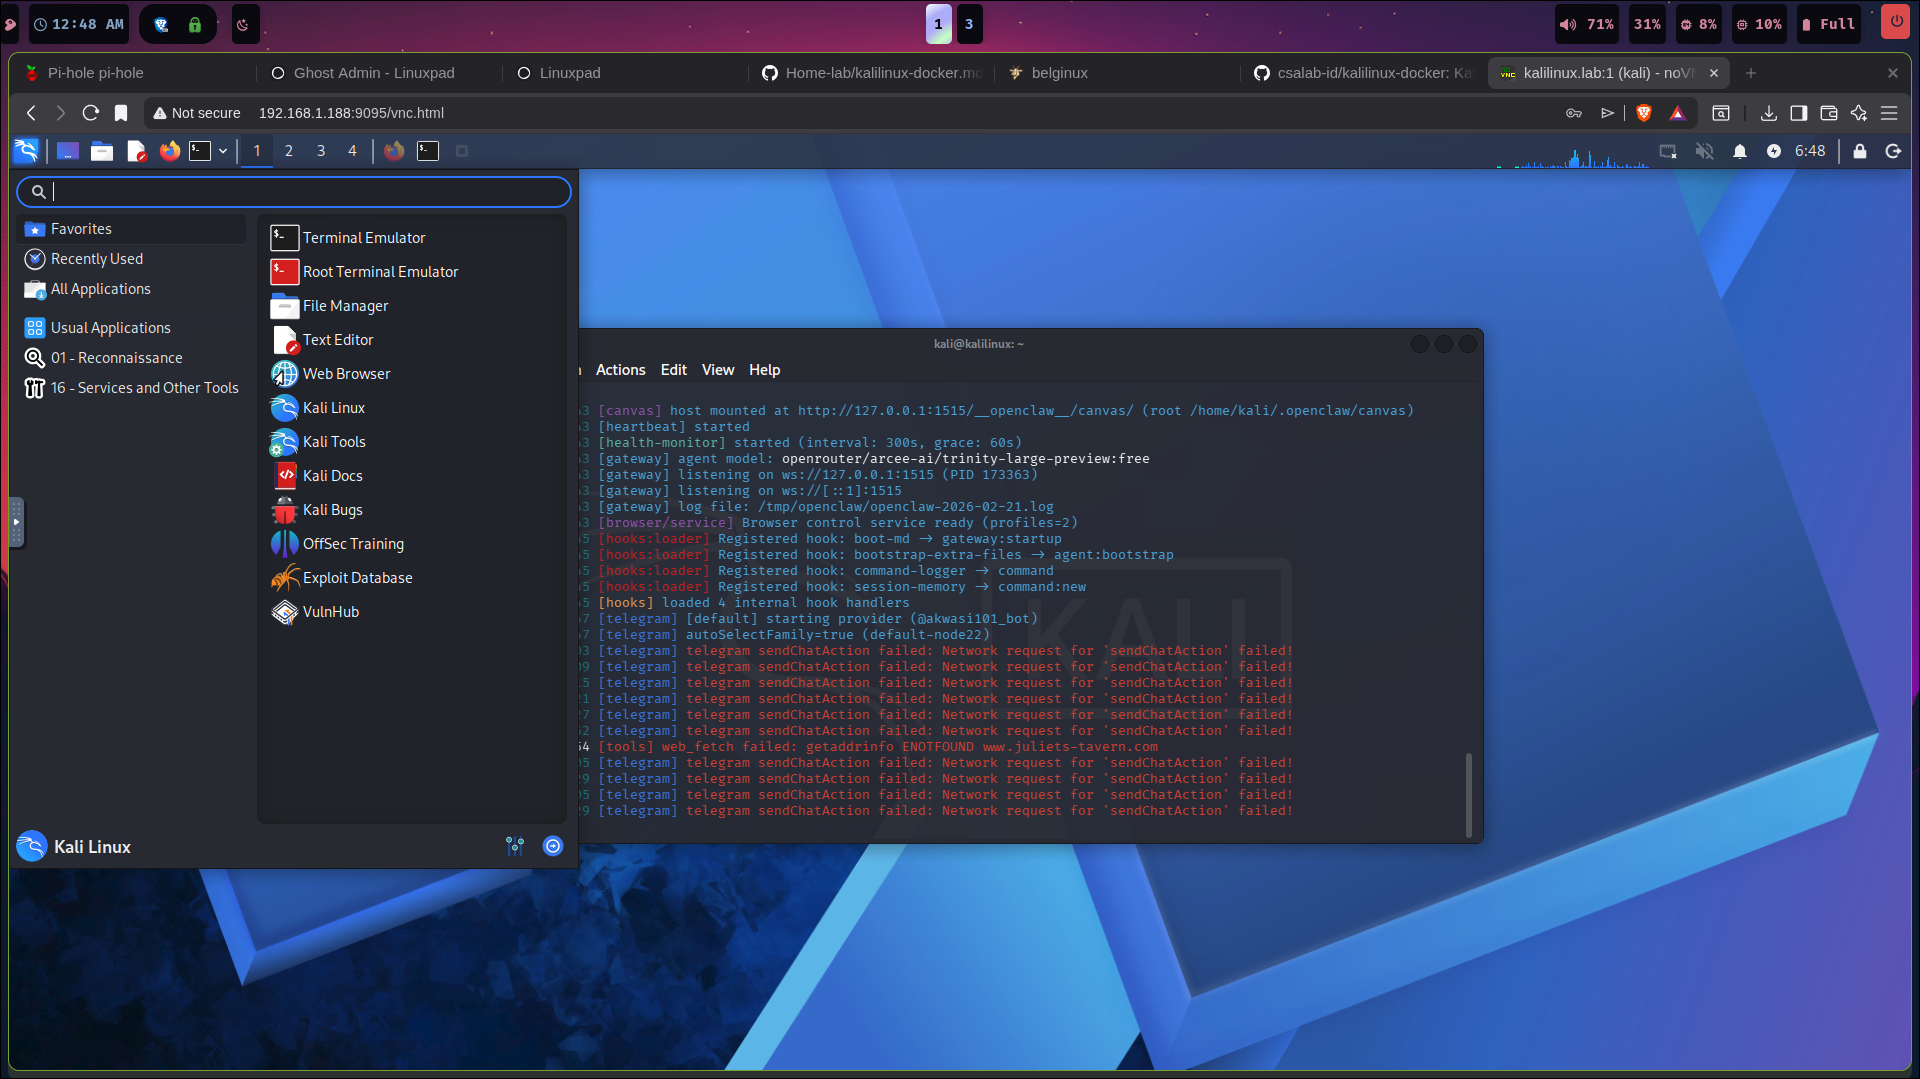Viewport: 1920px width, 1079px height.
Task: Launch Root Terminal Emulator from favorites
Action: tap(380, 272)
